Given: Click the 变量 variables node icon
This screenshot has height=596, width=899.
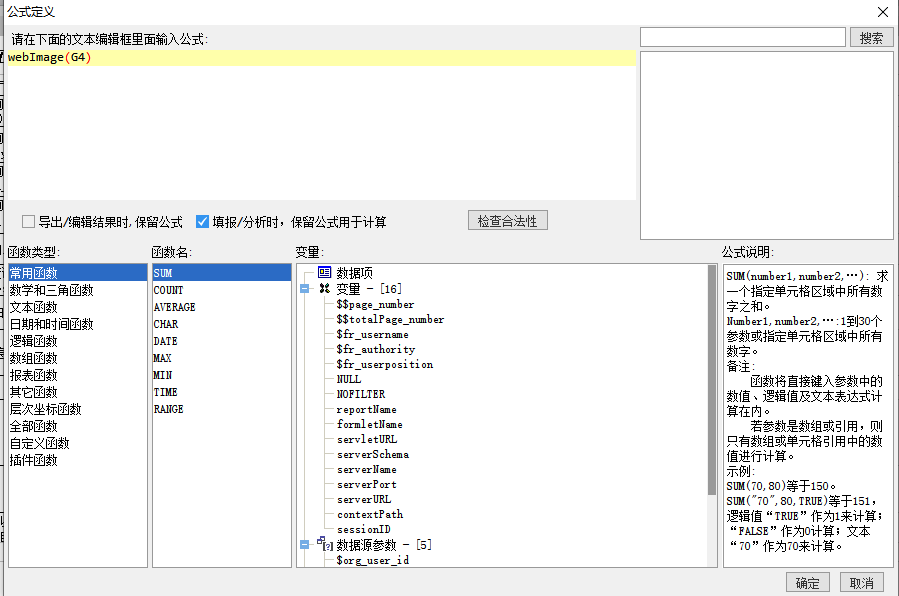Looking at the screenshot, I should click(322, 288).
